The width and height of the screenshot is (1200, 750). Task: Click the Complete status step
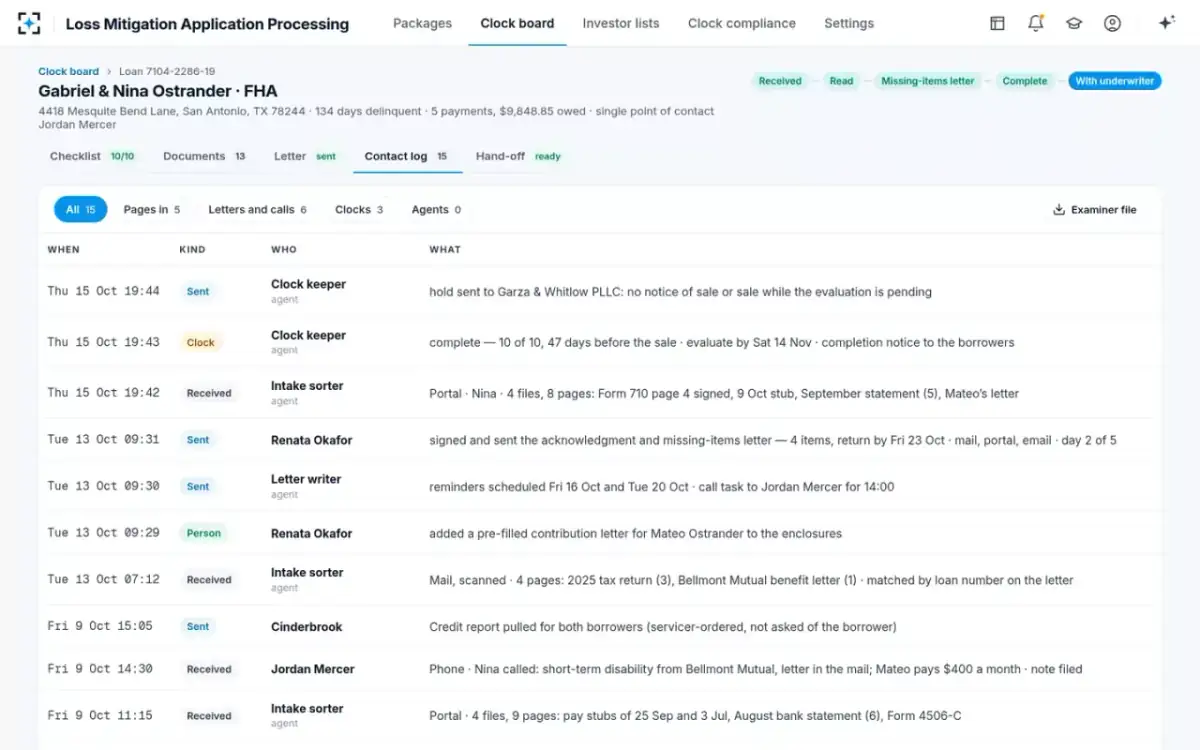pyautogui.click(x=1025, y=81)
